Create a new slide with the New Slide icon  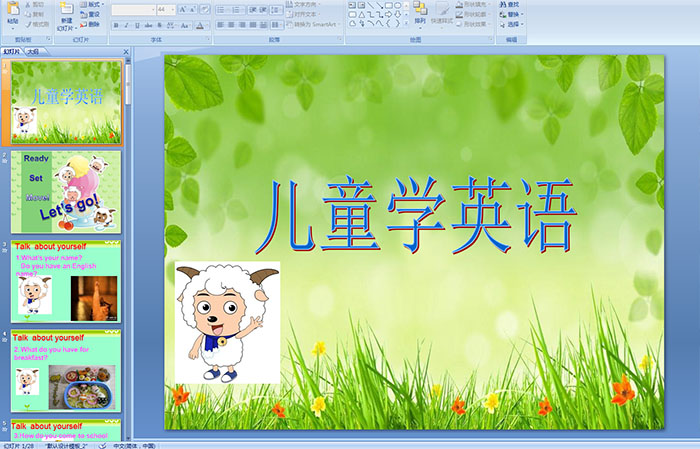(x=67, y=9)
